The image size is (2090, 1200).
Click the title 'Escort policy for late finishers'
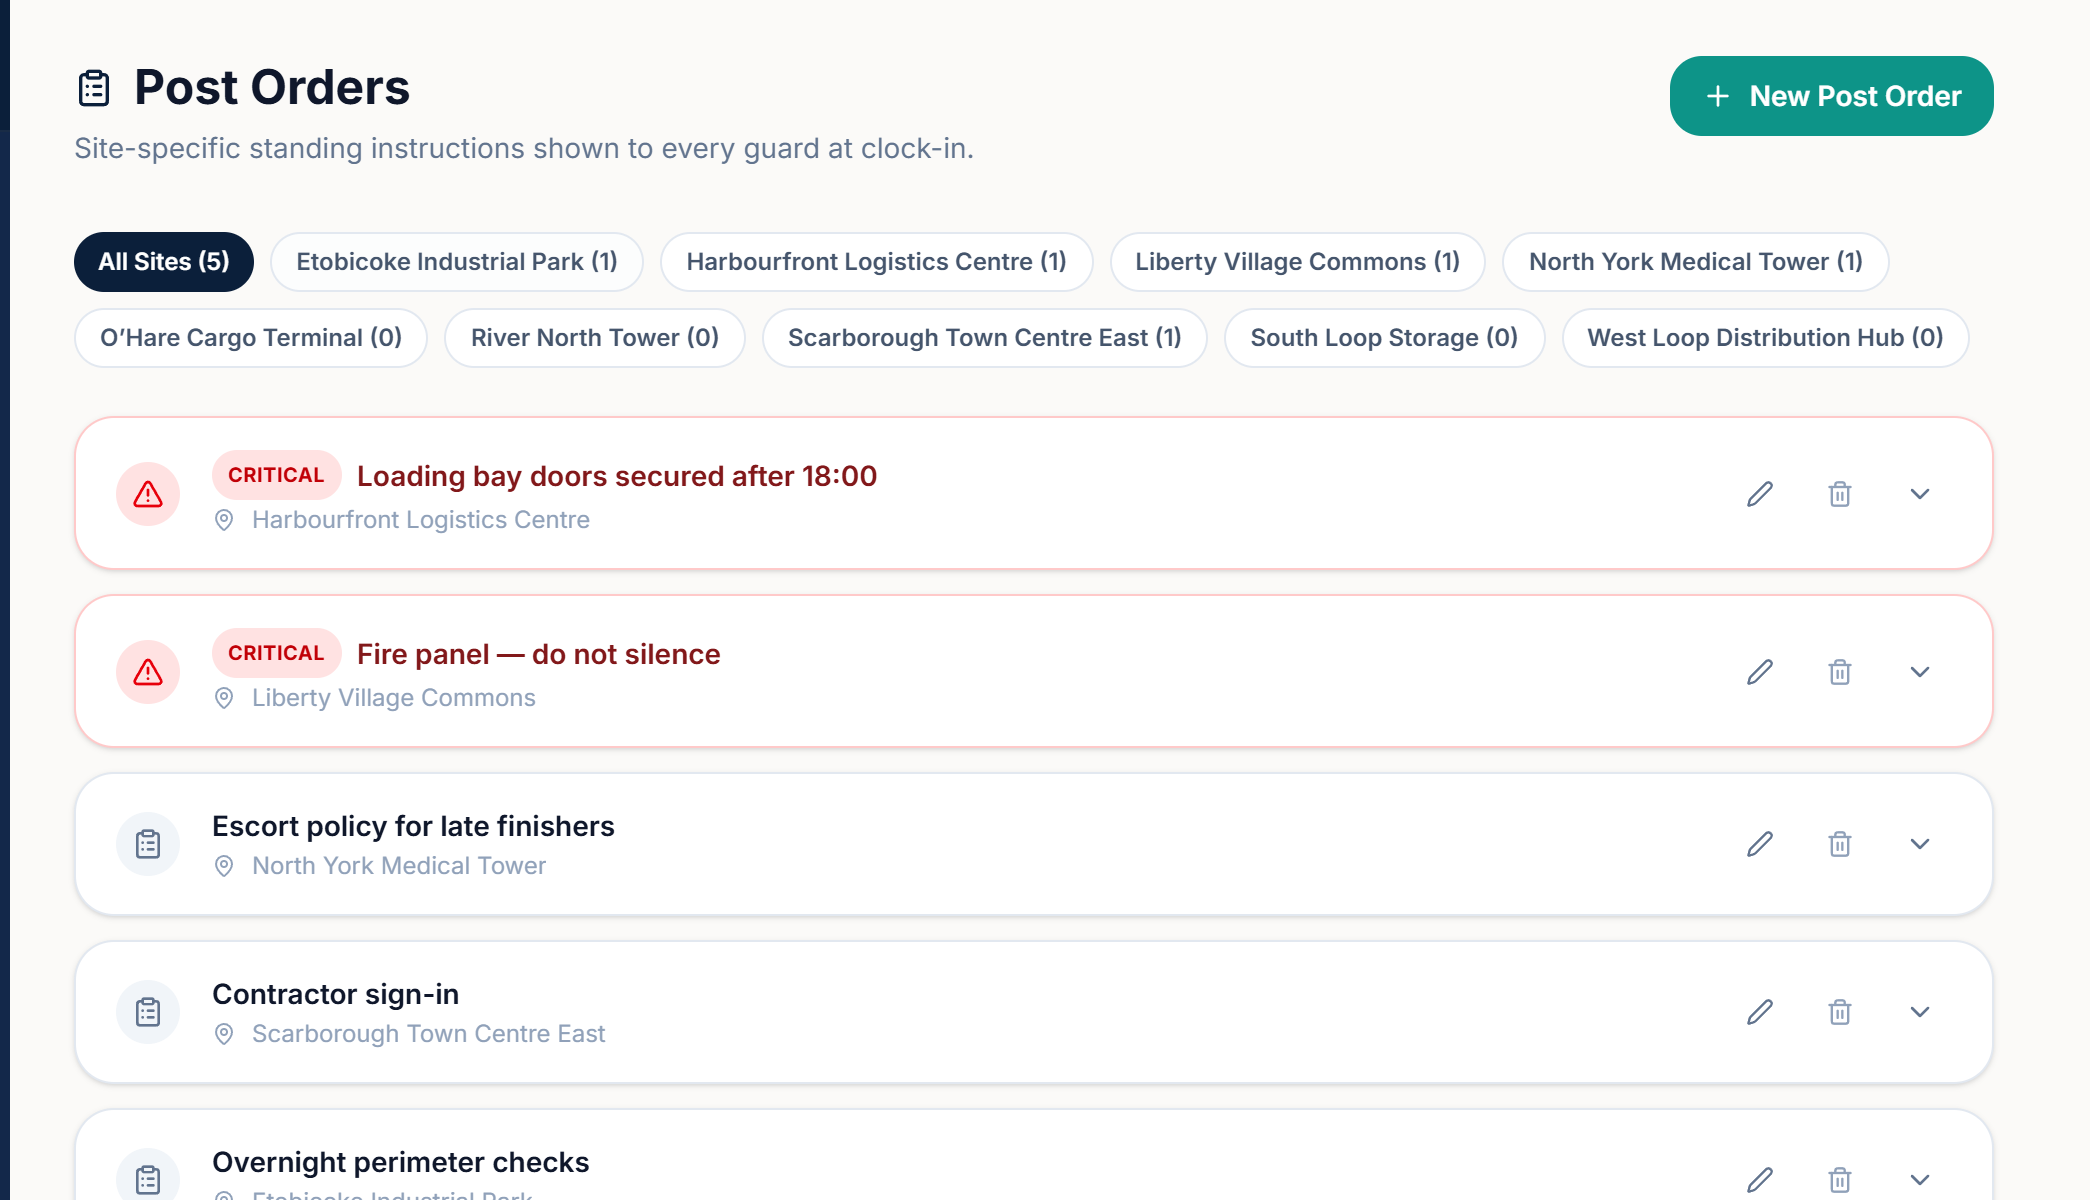pyautogui.click(x=413, y=826)
